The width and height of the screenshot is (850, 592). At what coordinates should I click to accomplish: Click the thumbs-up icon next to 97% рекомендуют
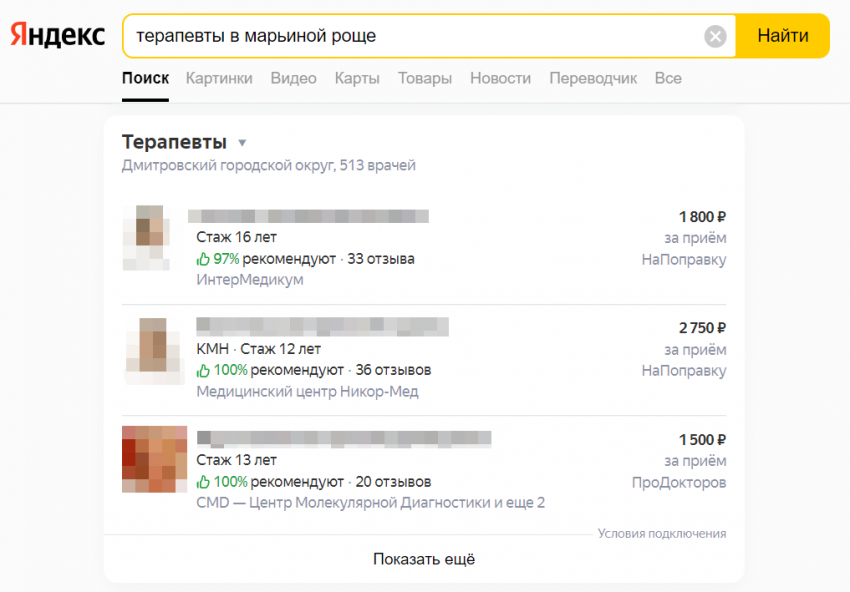tap(203, 259)
